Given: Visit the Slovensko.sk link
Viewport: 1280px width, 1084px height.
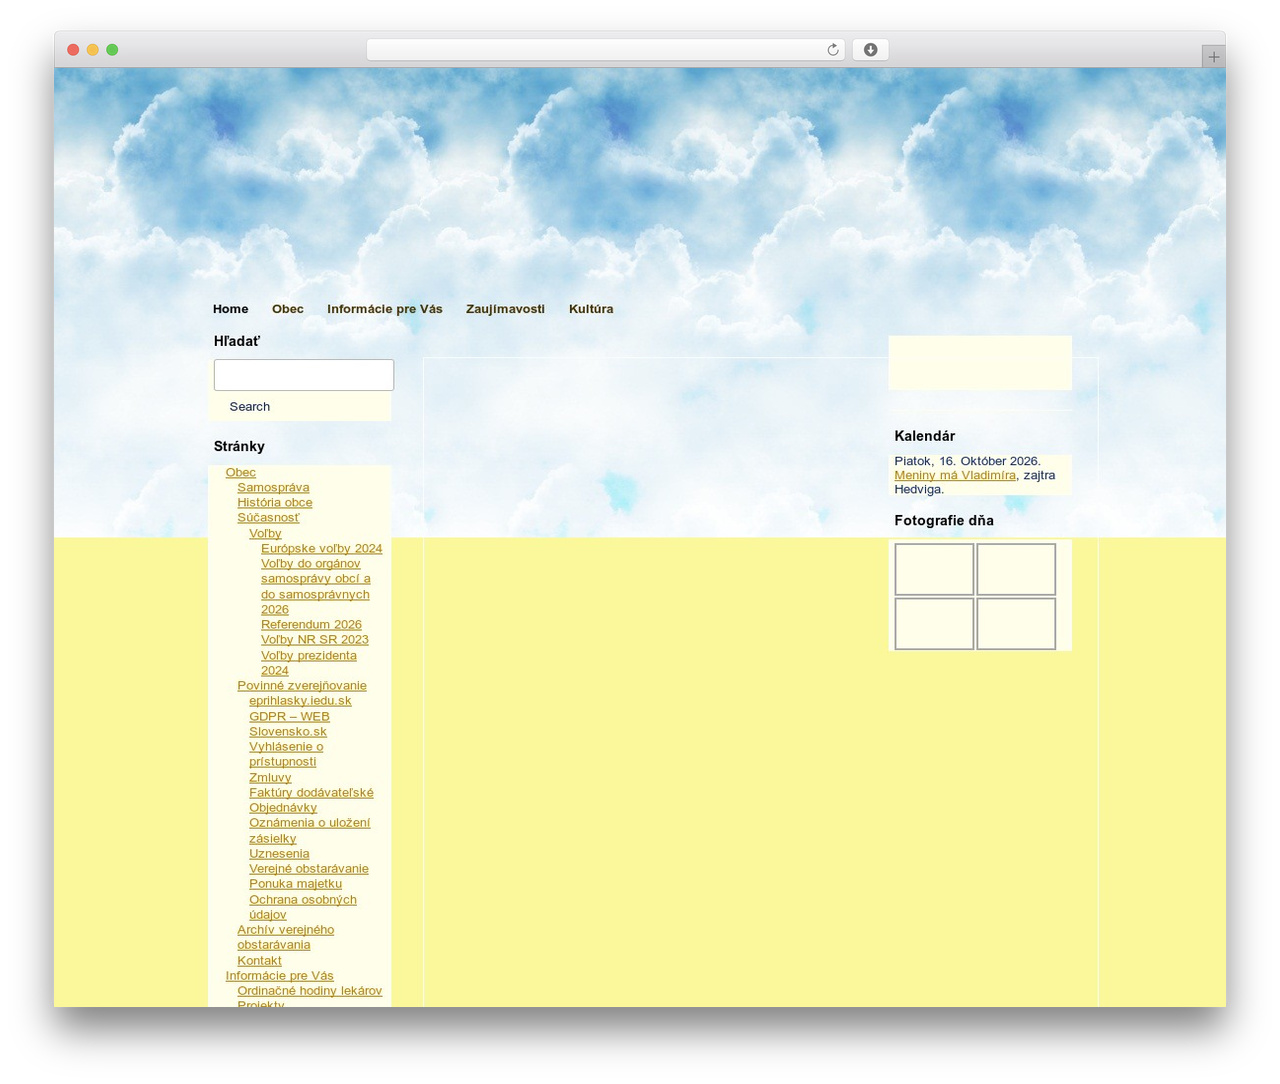Looking at the screenshot, I should point(288,731).
